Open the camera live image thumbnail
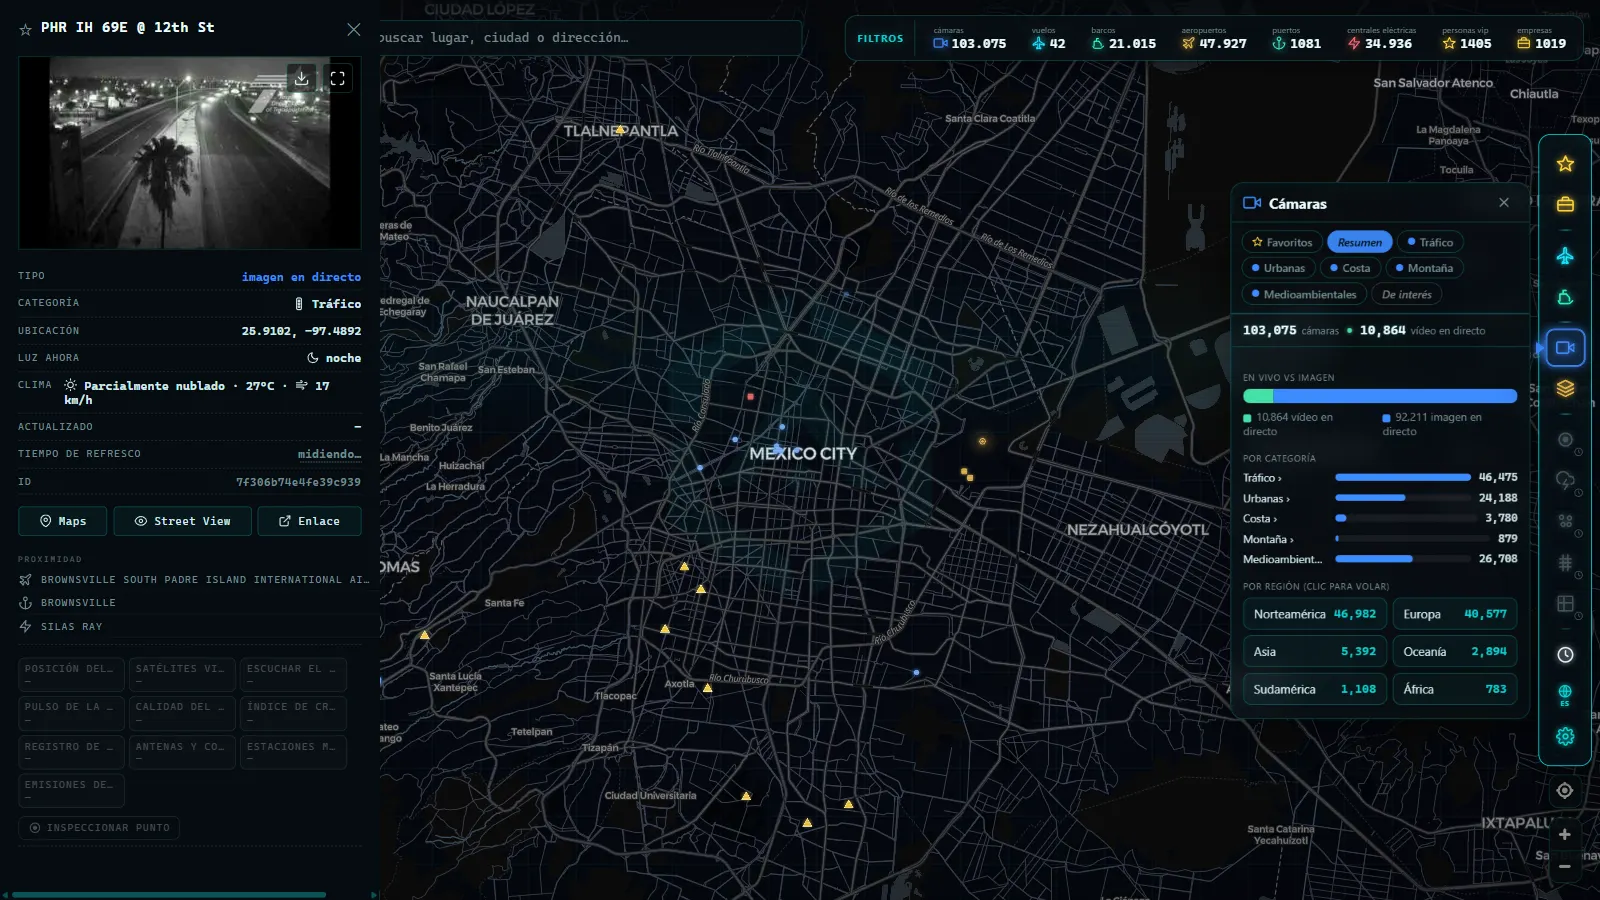Image resolution: width=1600 pixels, height=900 pixels. coord(190,152)
